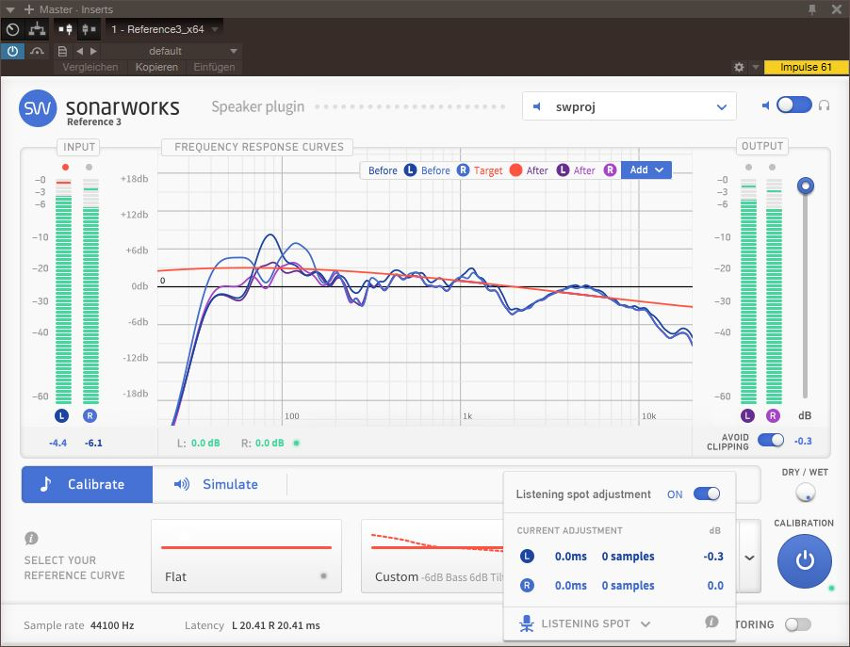Click the yellow Impulse 61 button
The height and width of the screenshot is (647, 850).
[806, 67]
